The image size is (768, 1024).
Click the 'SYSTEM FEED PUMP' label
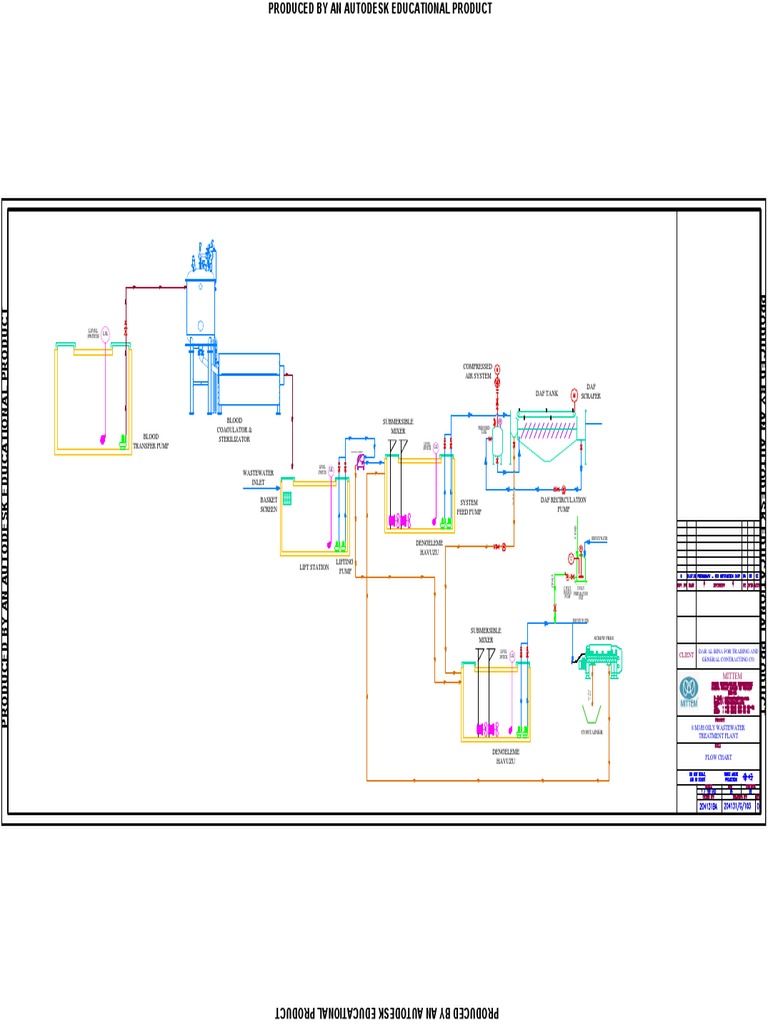click(x=469, y=507)
